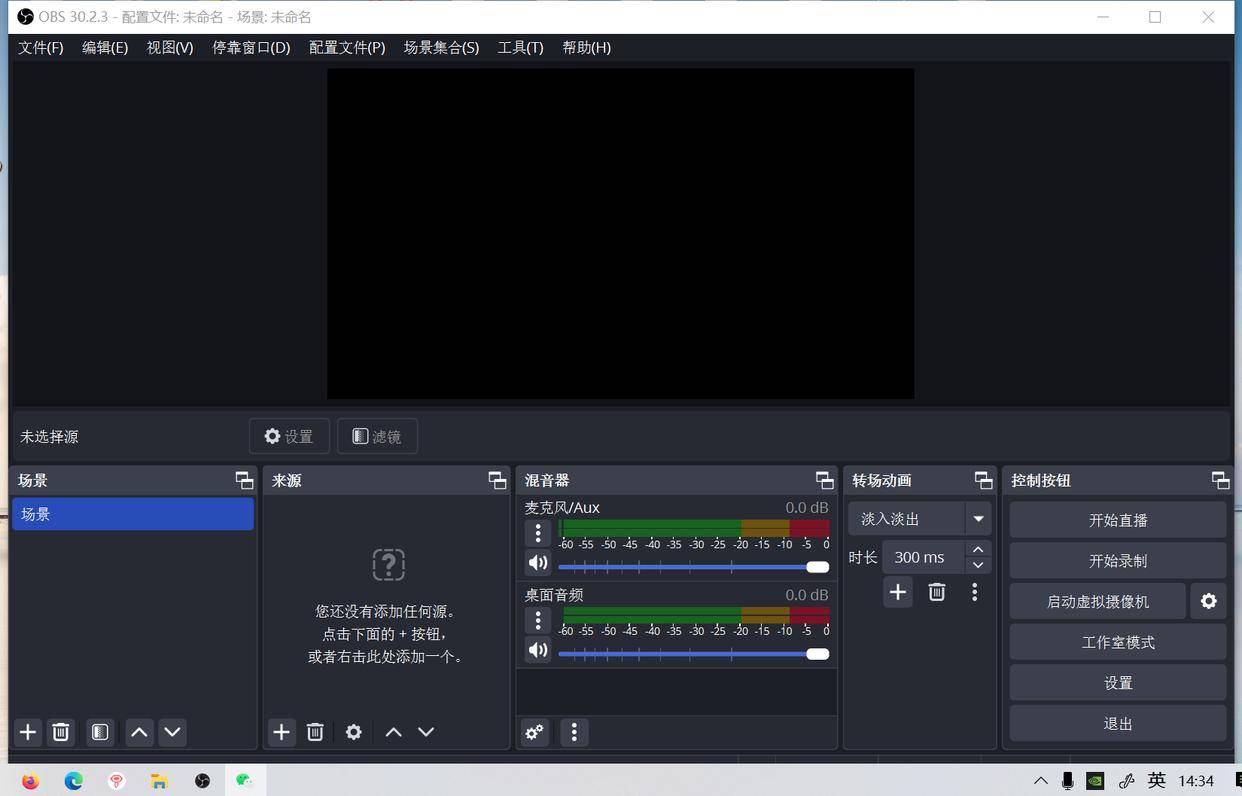Open 麦克风/Aux three-dot options menu

(538, 533)
